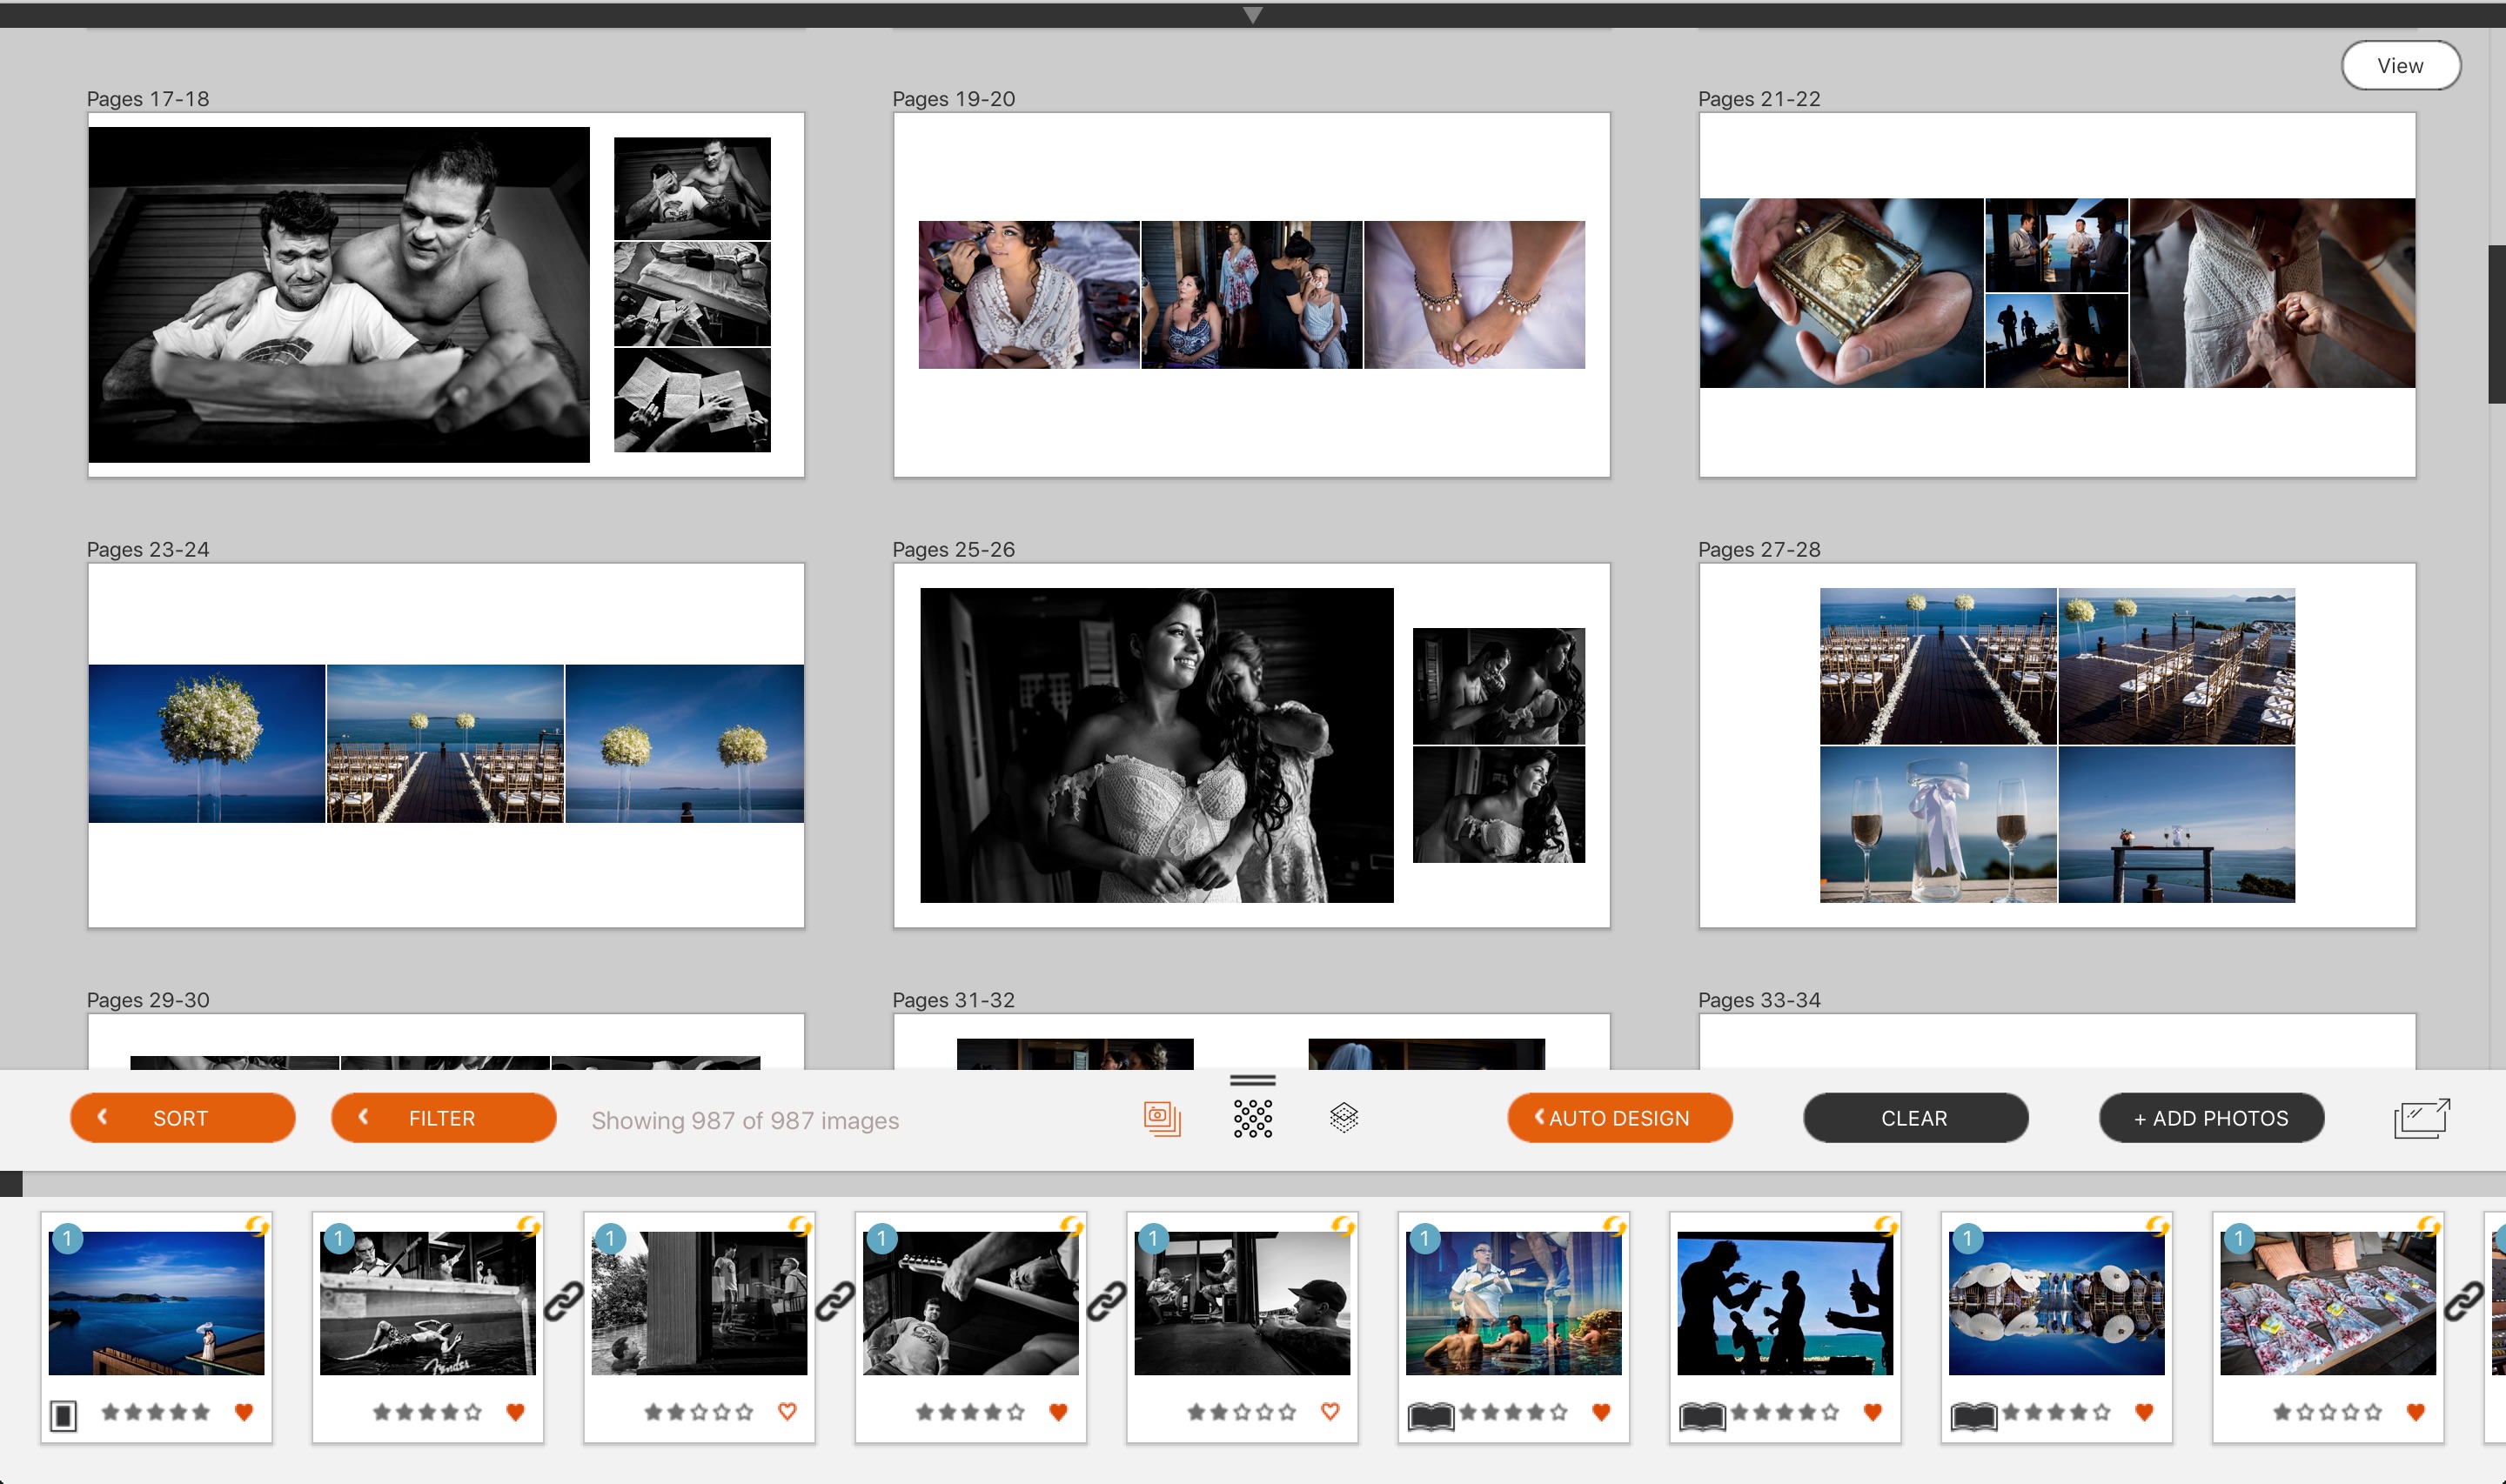Clear the album design with CLEAR
The height and width of the screenshot is (1484, 2506).
pos(1915,1118)
